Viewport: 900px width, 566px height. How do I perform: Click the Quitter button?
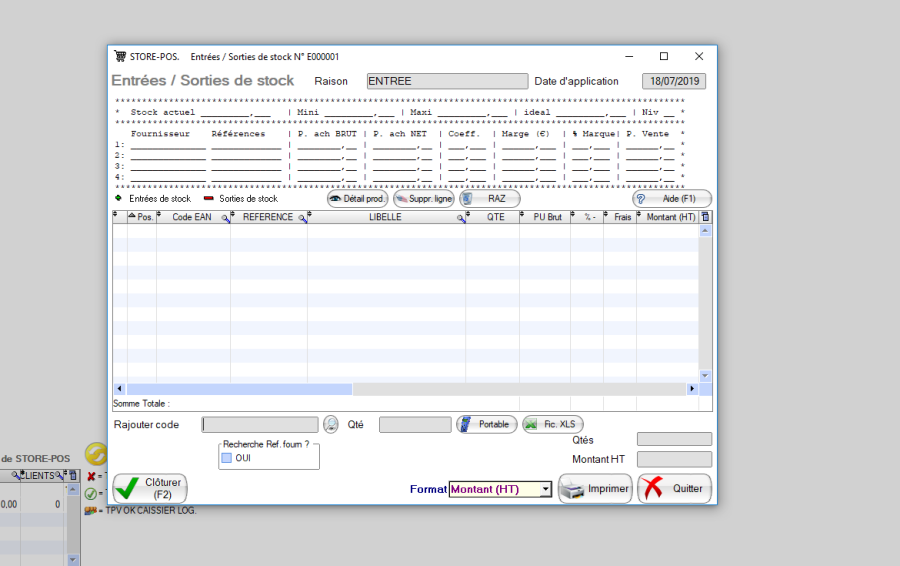click(x=674, y=489)
